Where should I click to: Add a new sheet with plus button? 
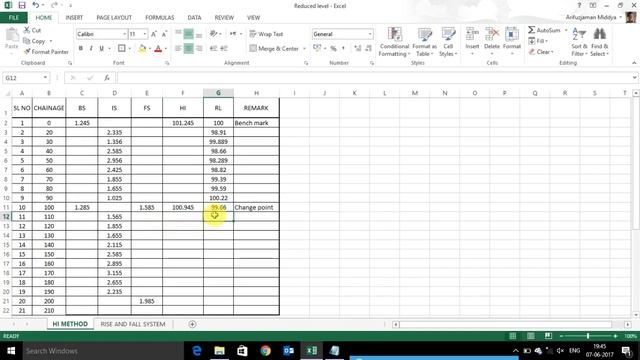[192, 324]
